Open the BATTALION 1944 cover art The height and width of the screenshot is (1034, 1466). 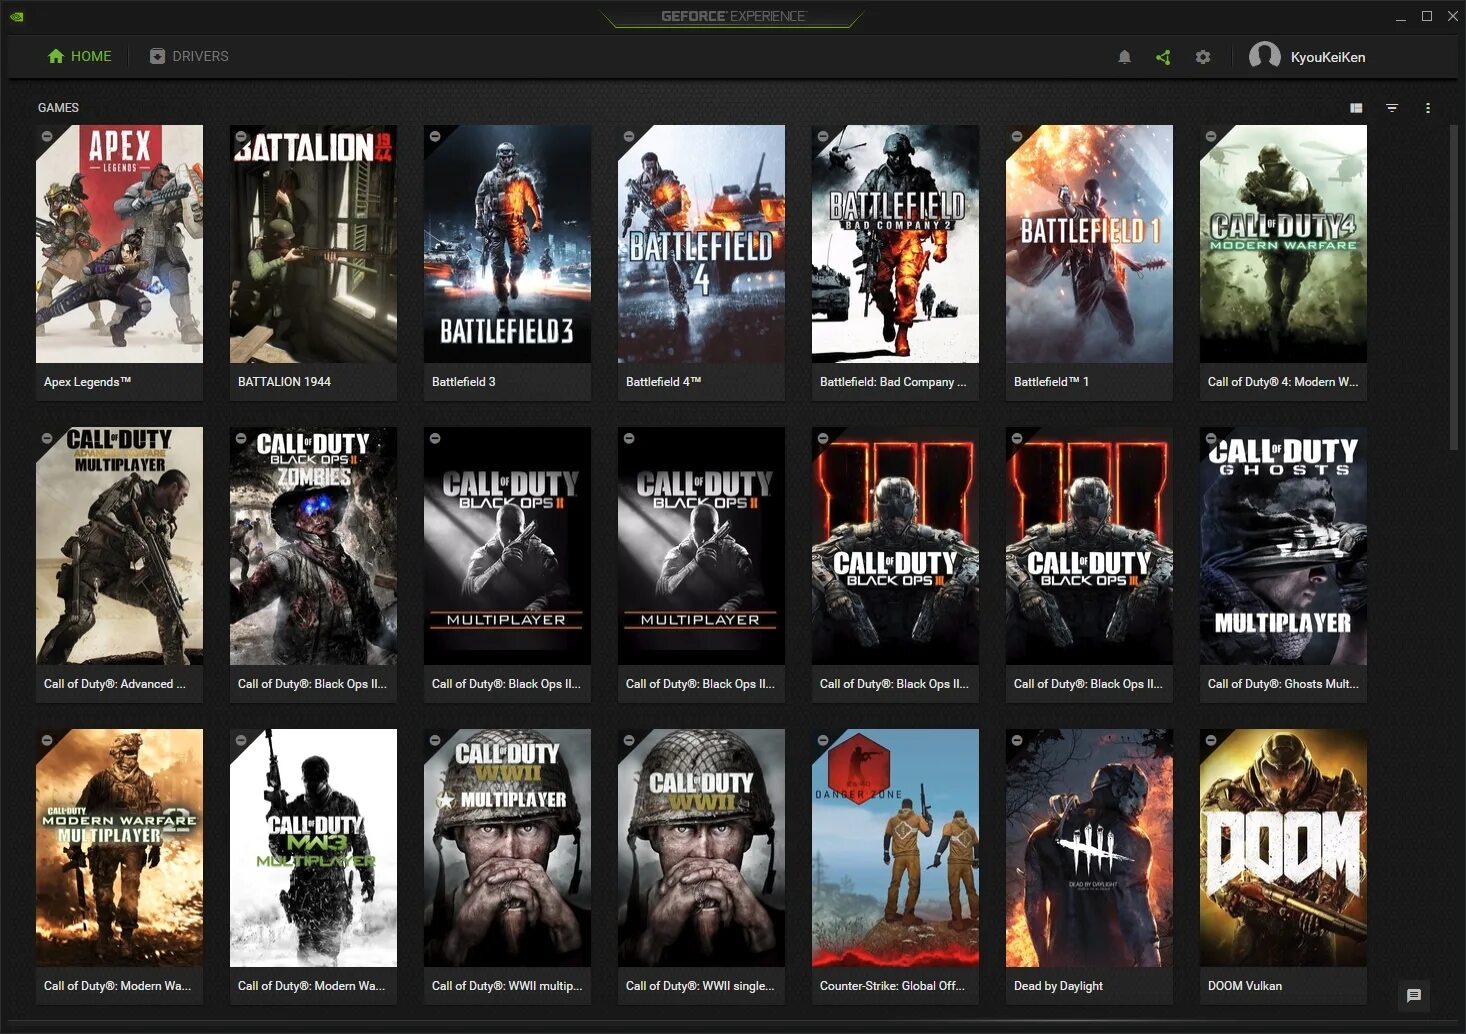[x=313, y=244]
